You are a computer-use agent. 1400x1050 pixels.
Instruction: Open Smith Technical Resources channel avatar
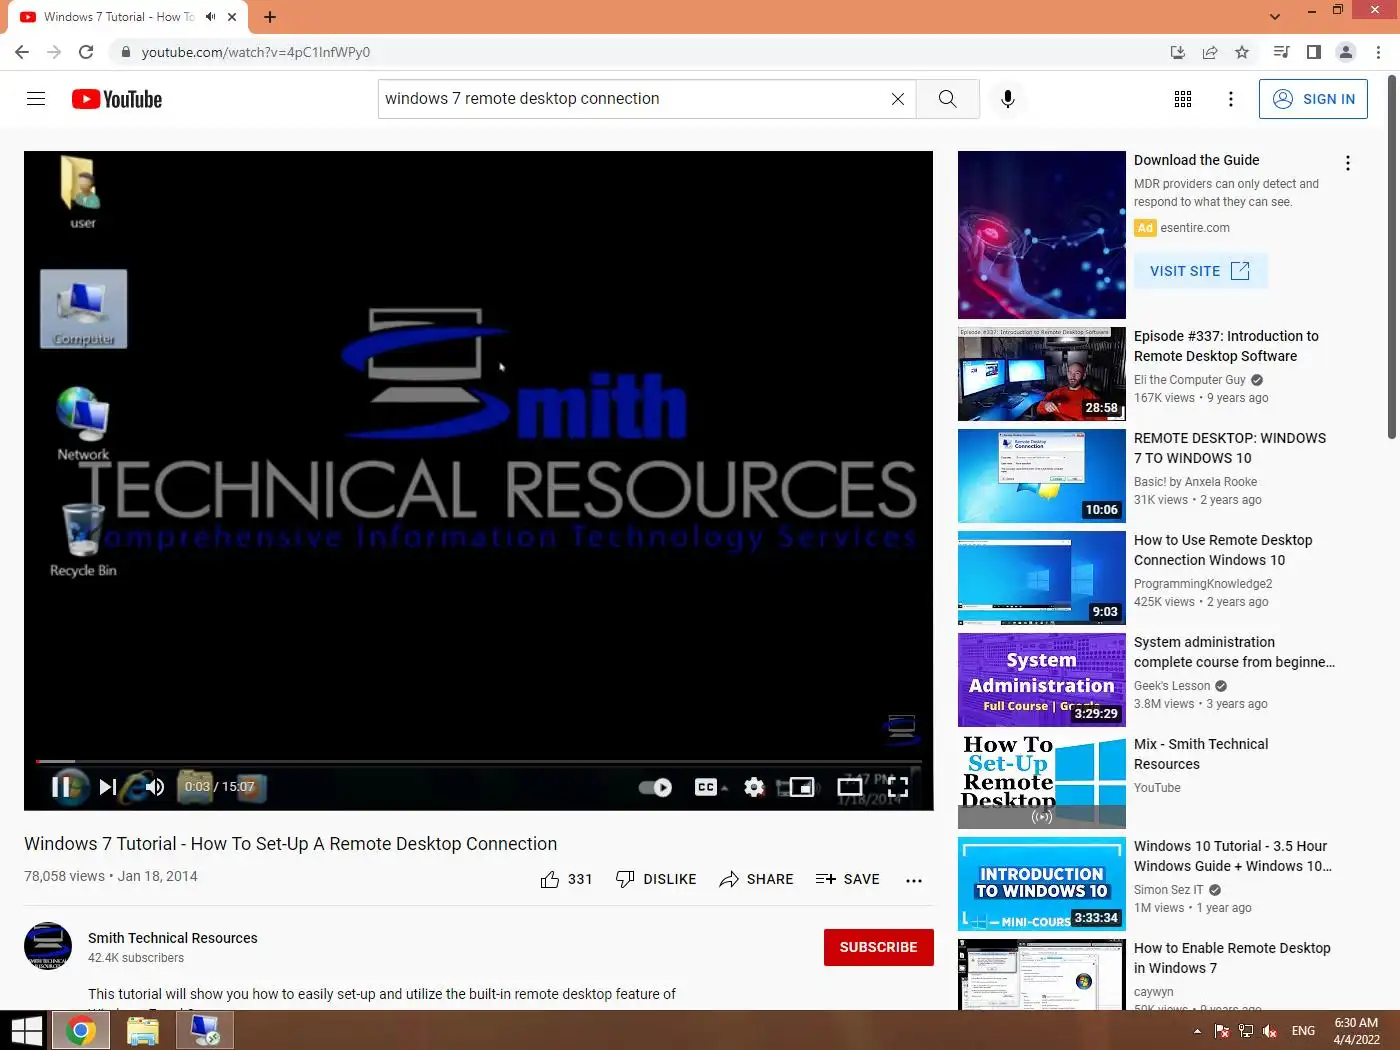[x=48, y=947]
